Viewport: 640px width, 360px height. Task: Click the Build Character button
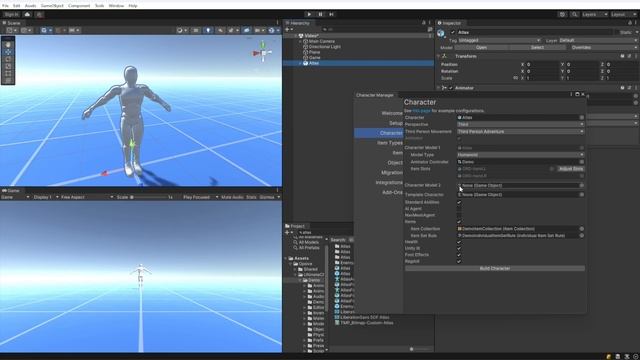click(x=495, y=268)
